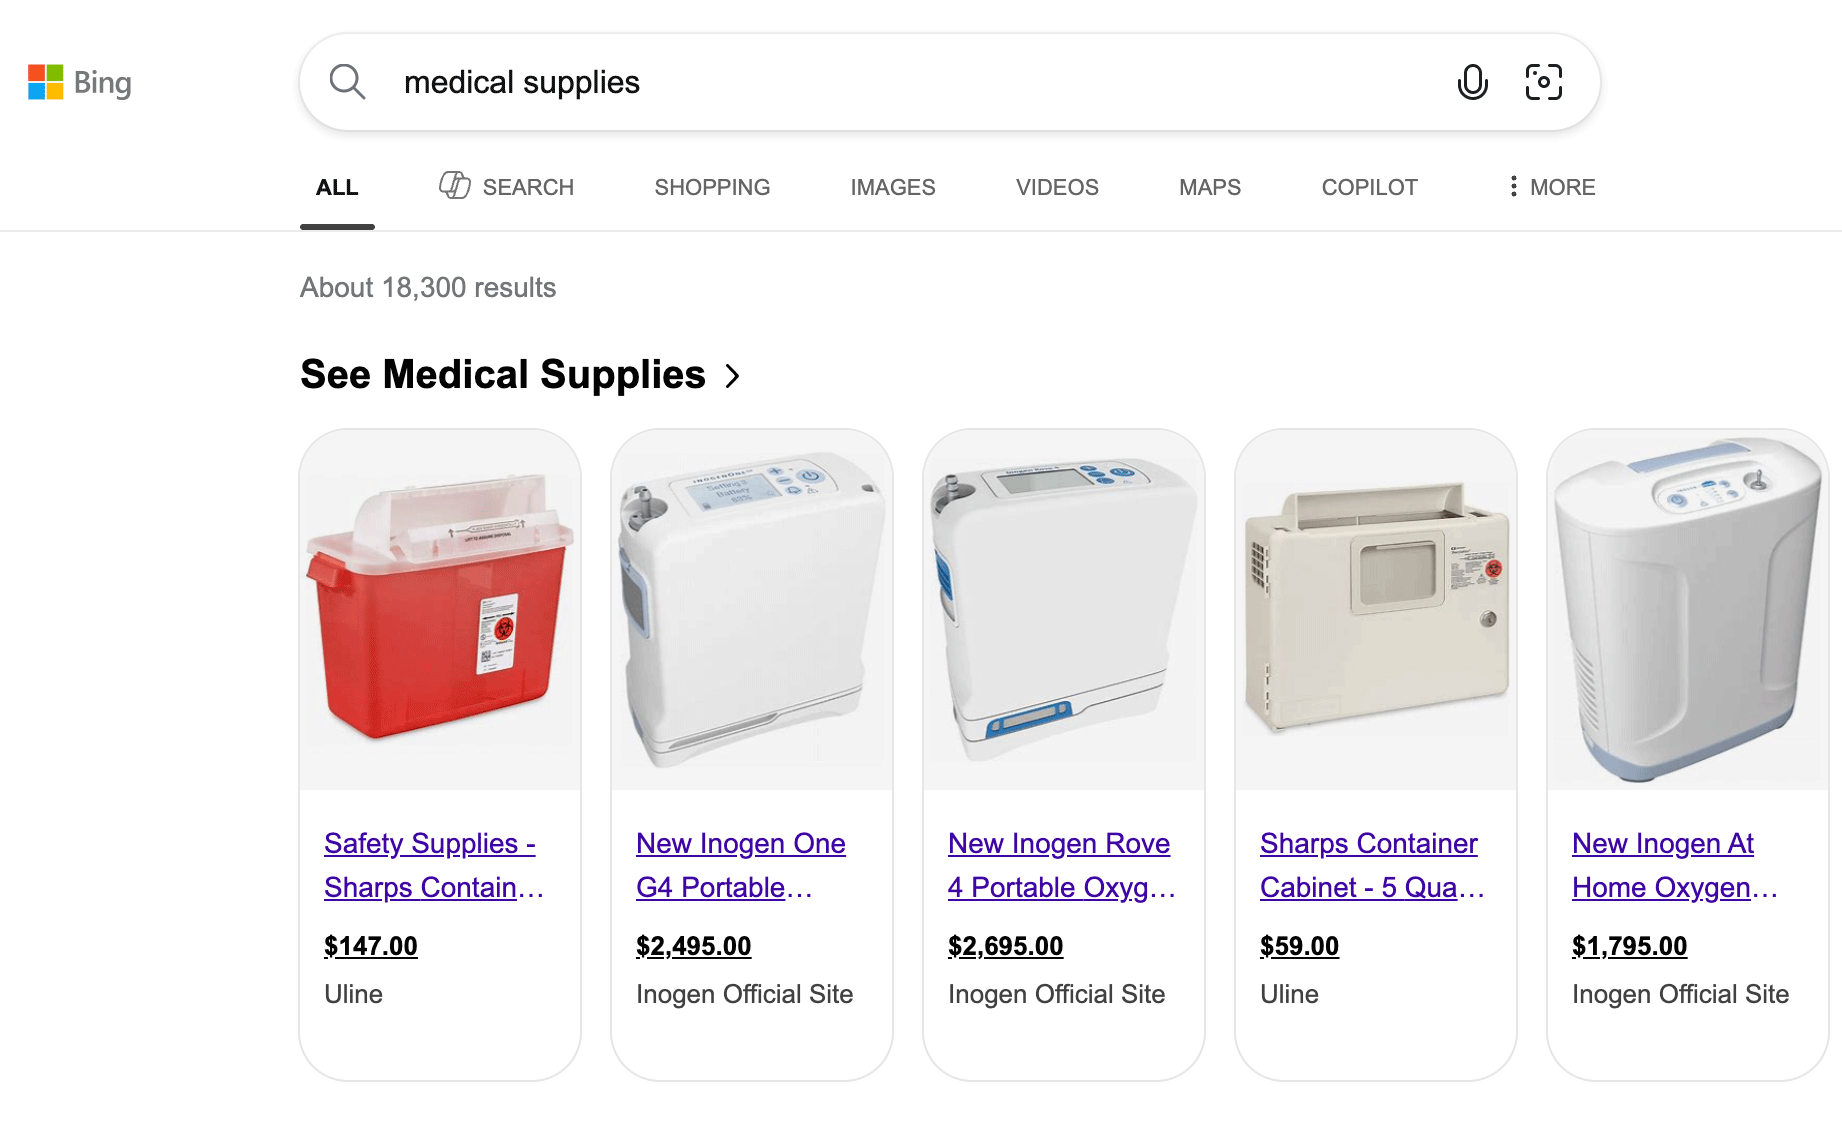Switch to the IMAGES tab
Image resolution: width=1842 pixels, height=1144 pixels.
[x=892, y=187]
